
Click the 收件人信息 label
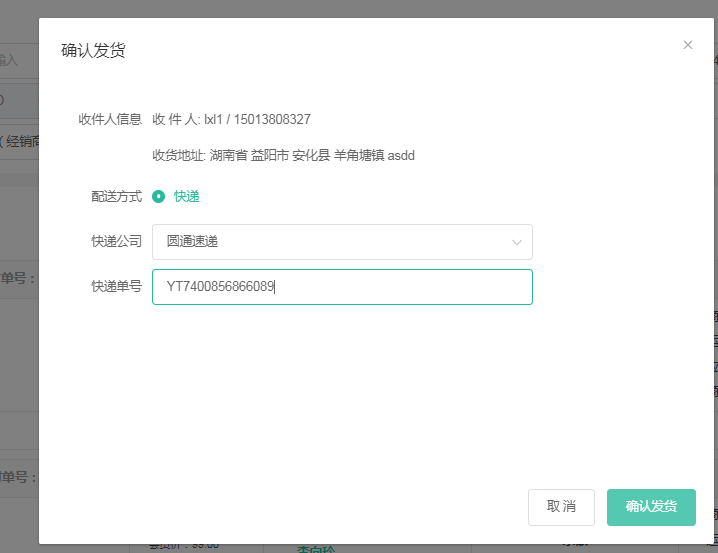point(110,120)
